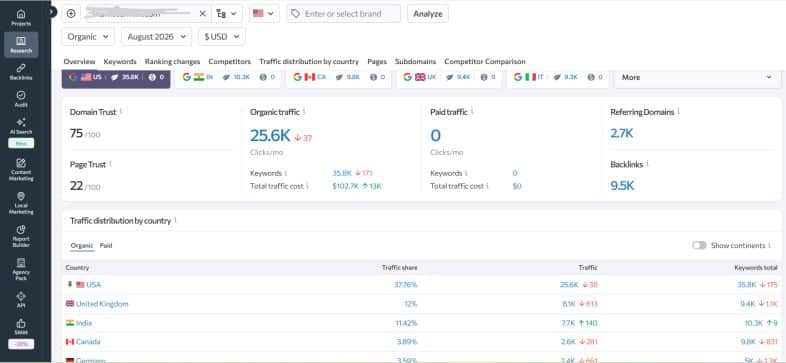Switch table to Paid sub-tab
The width and height of the screenshot is (786, 363).
coord(106,246)
